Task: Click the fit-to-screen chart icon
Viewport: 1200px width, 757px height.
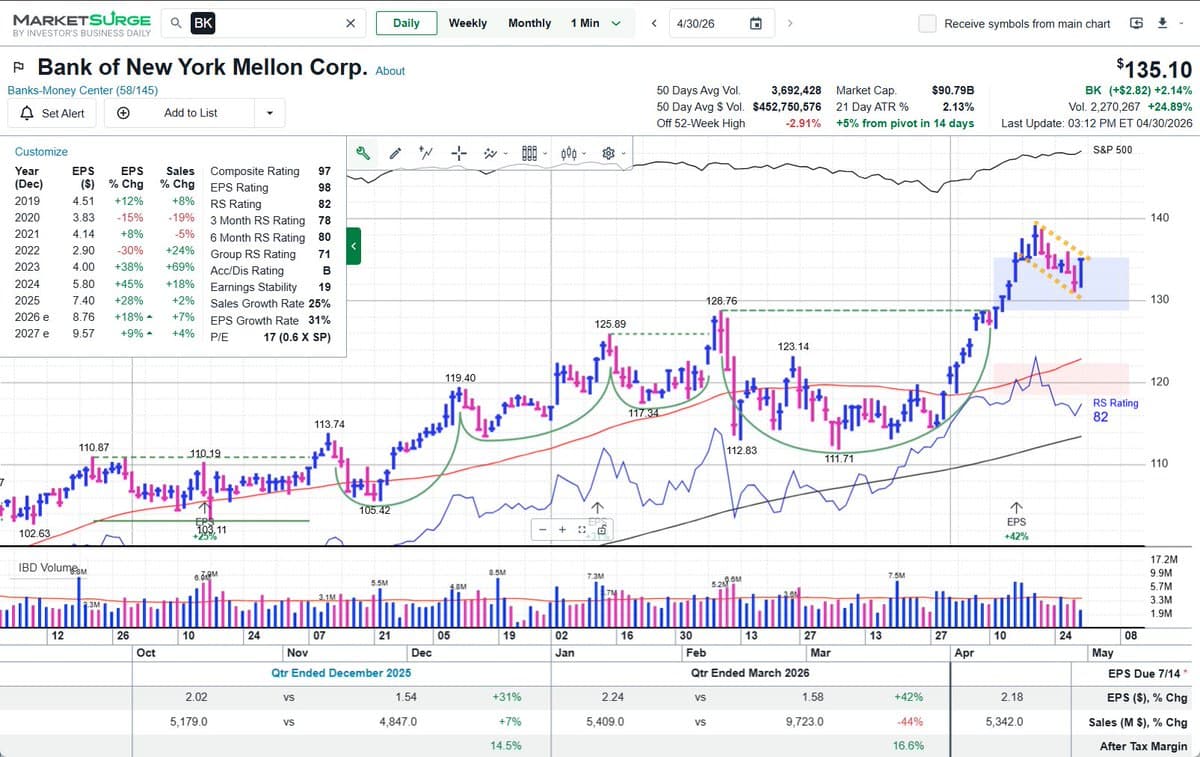Action: click(x=581, y=529)
